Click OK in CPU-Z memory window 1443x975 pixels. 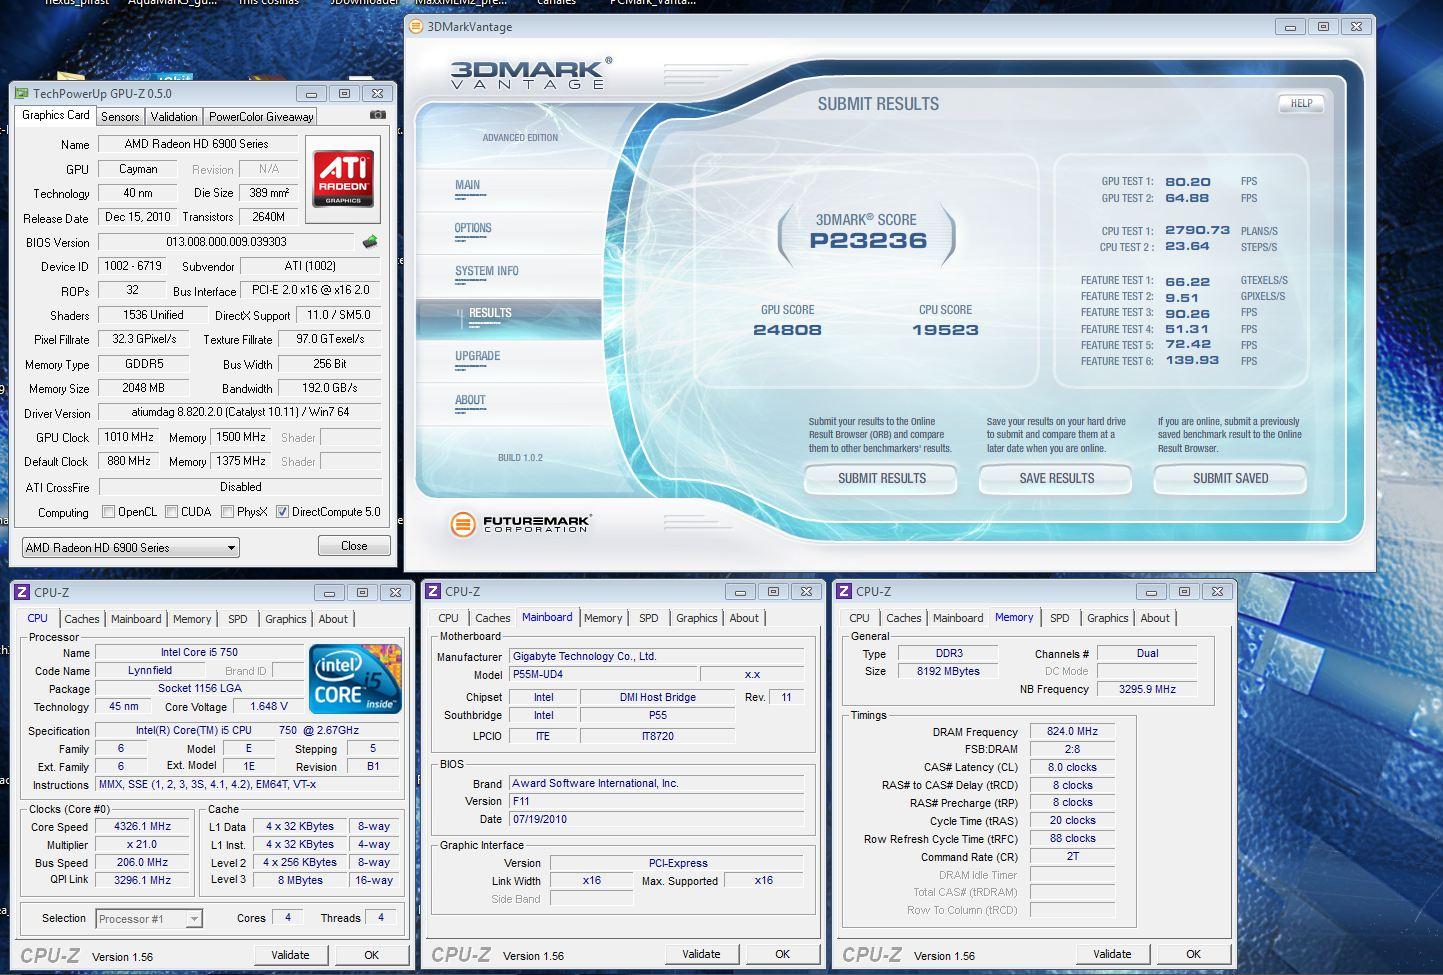1193,954
